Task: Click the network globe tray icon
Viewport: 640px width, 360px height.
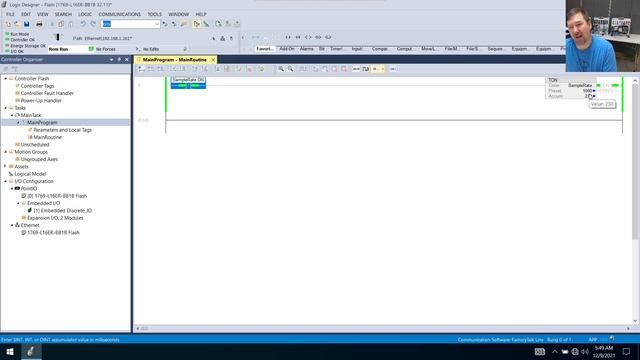Action: (575, 351)
